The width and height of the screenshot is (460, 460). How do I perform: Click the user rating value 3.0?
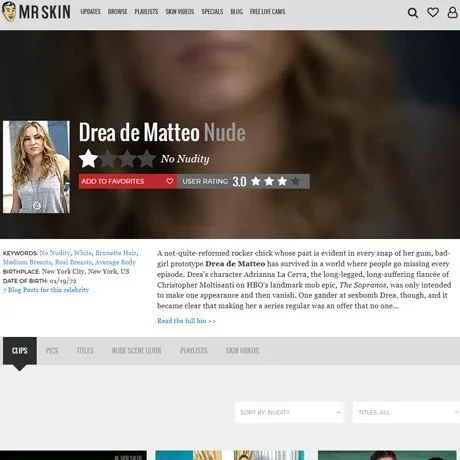(239, 182)
